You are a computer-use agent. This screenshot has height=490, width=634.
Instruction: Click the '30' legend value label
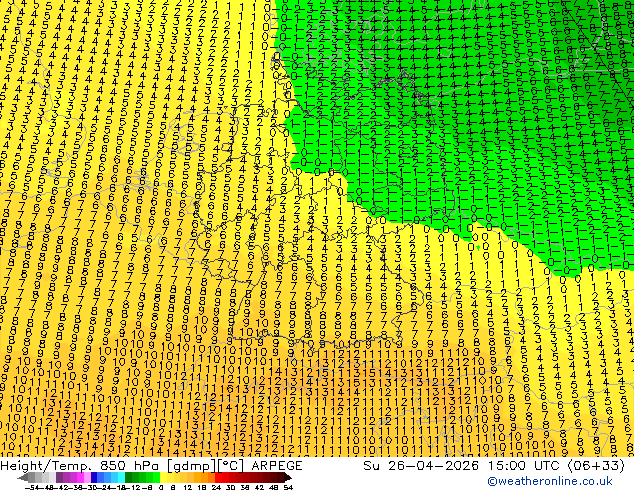[x=230, y=488]
